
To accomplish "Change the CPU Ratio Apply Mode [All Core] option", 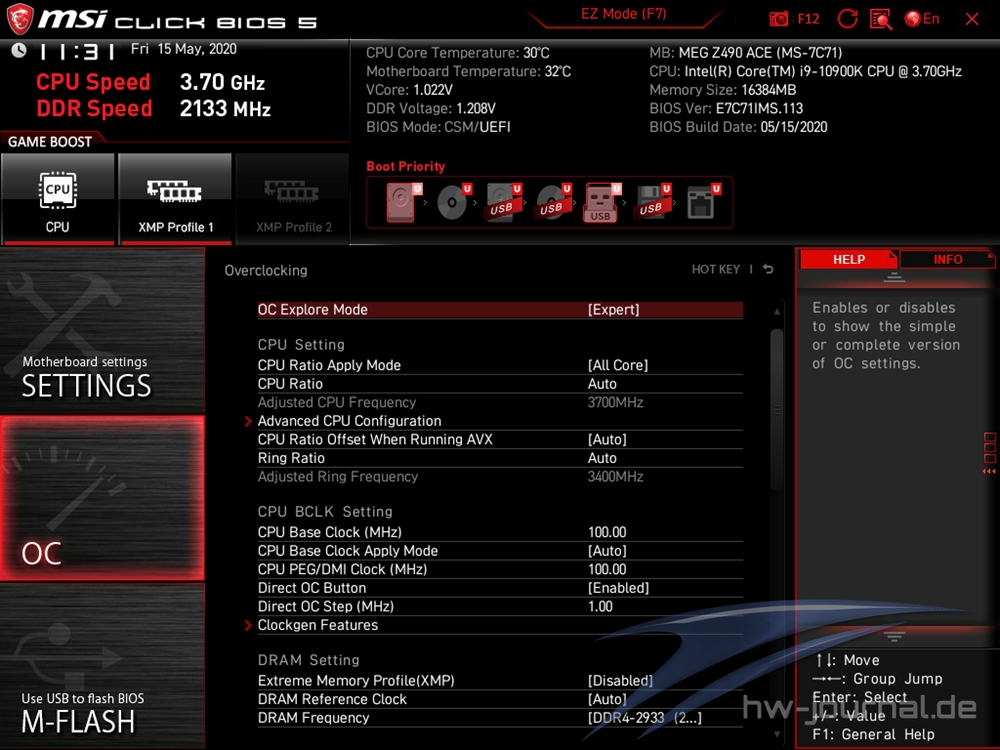I will click(x=500, y=365).
